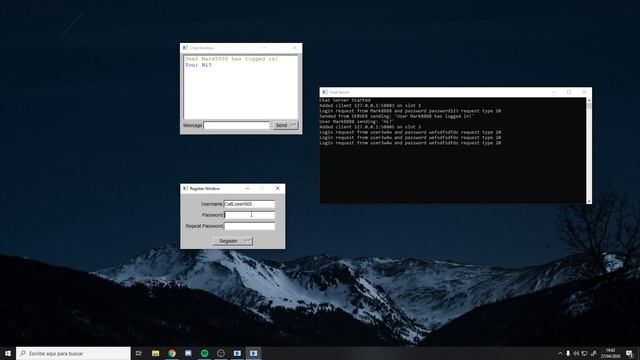This screenshot has height=360, width=640.
Task: Maximize the Chat Server console window
Action: pyautogui.click(x=569, y=92)
